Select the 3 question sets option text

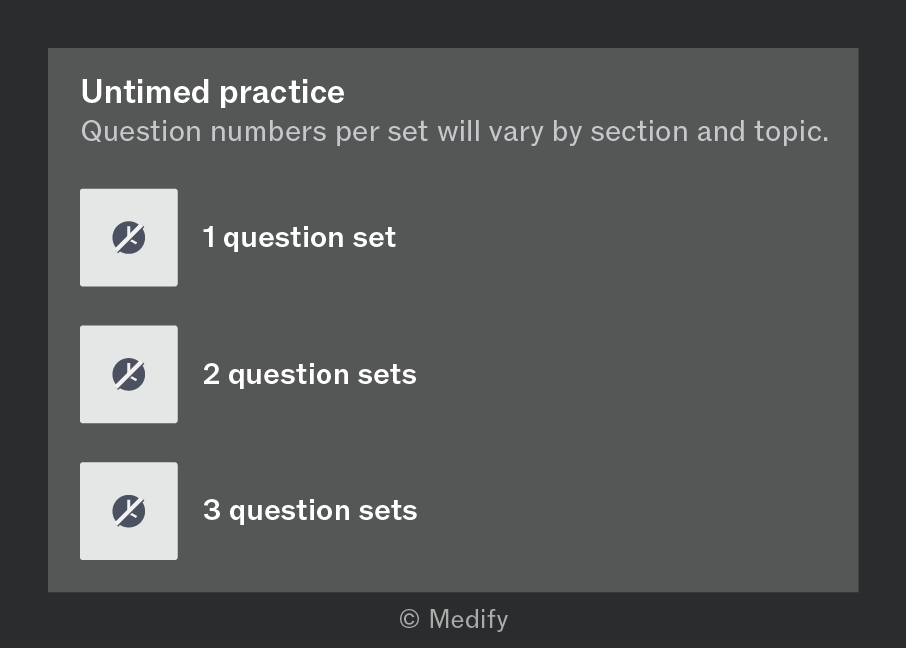pyautogui.click(x=310, y=511)
